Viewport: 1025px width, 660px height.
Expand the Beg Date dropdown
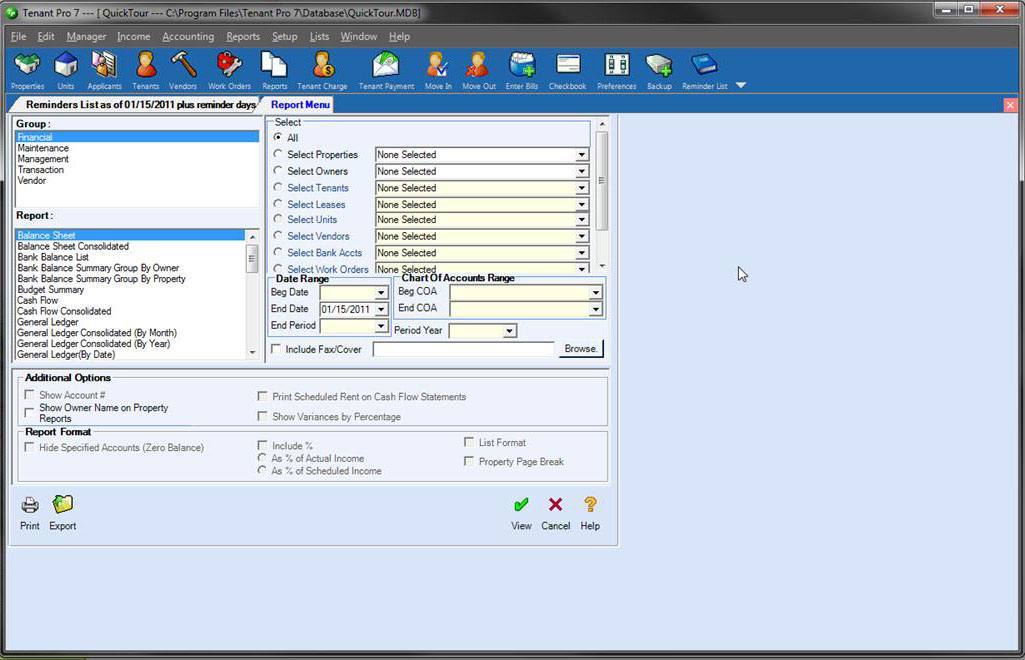(382, 292)
